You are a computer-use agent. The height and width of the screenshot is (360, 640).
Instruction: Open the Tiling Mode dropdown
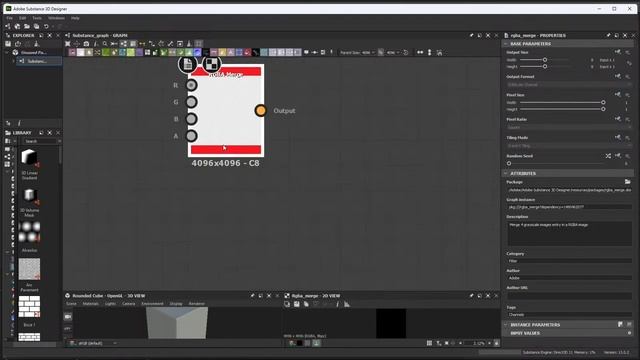569,146
